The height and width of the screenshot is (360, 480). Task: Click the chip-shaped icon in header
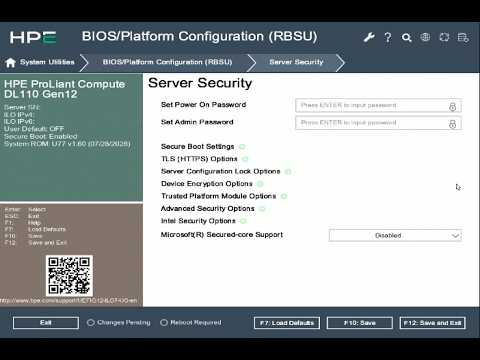444,37
